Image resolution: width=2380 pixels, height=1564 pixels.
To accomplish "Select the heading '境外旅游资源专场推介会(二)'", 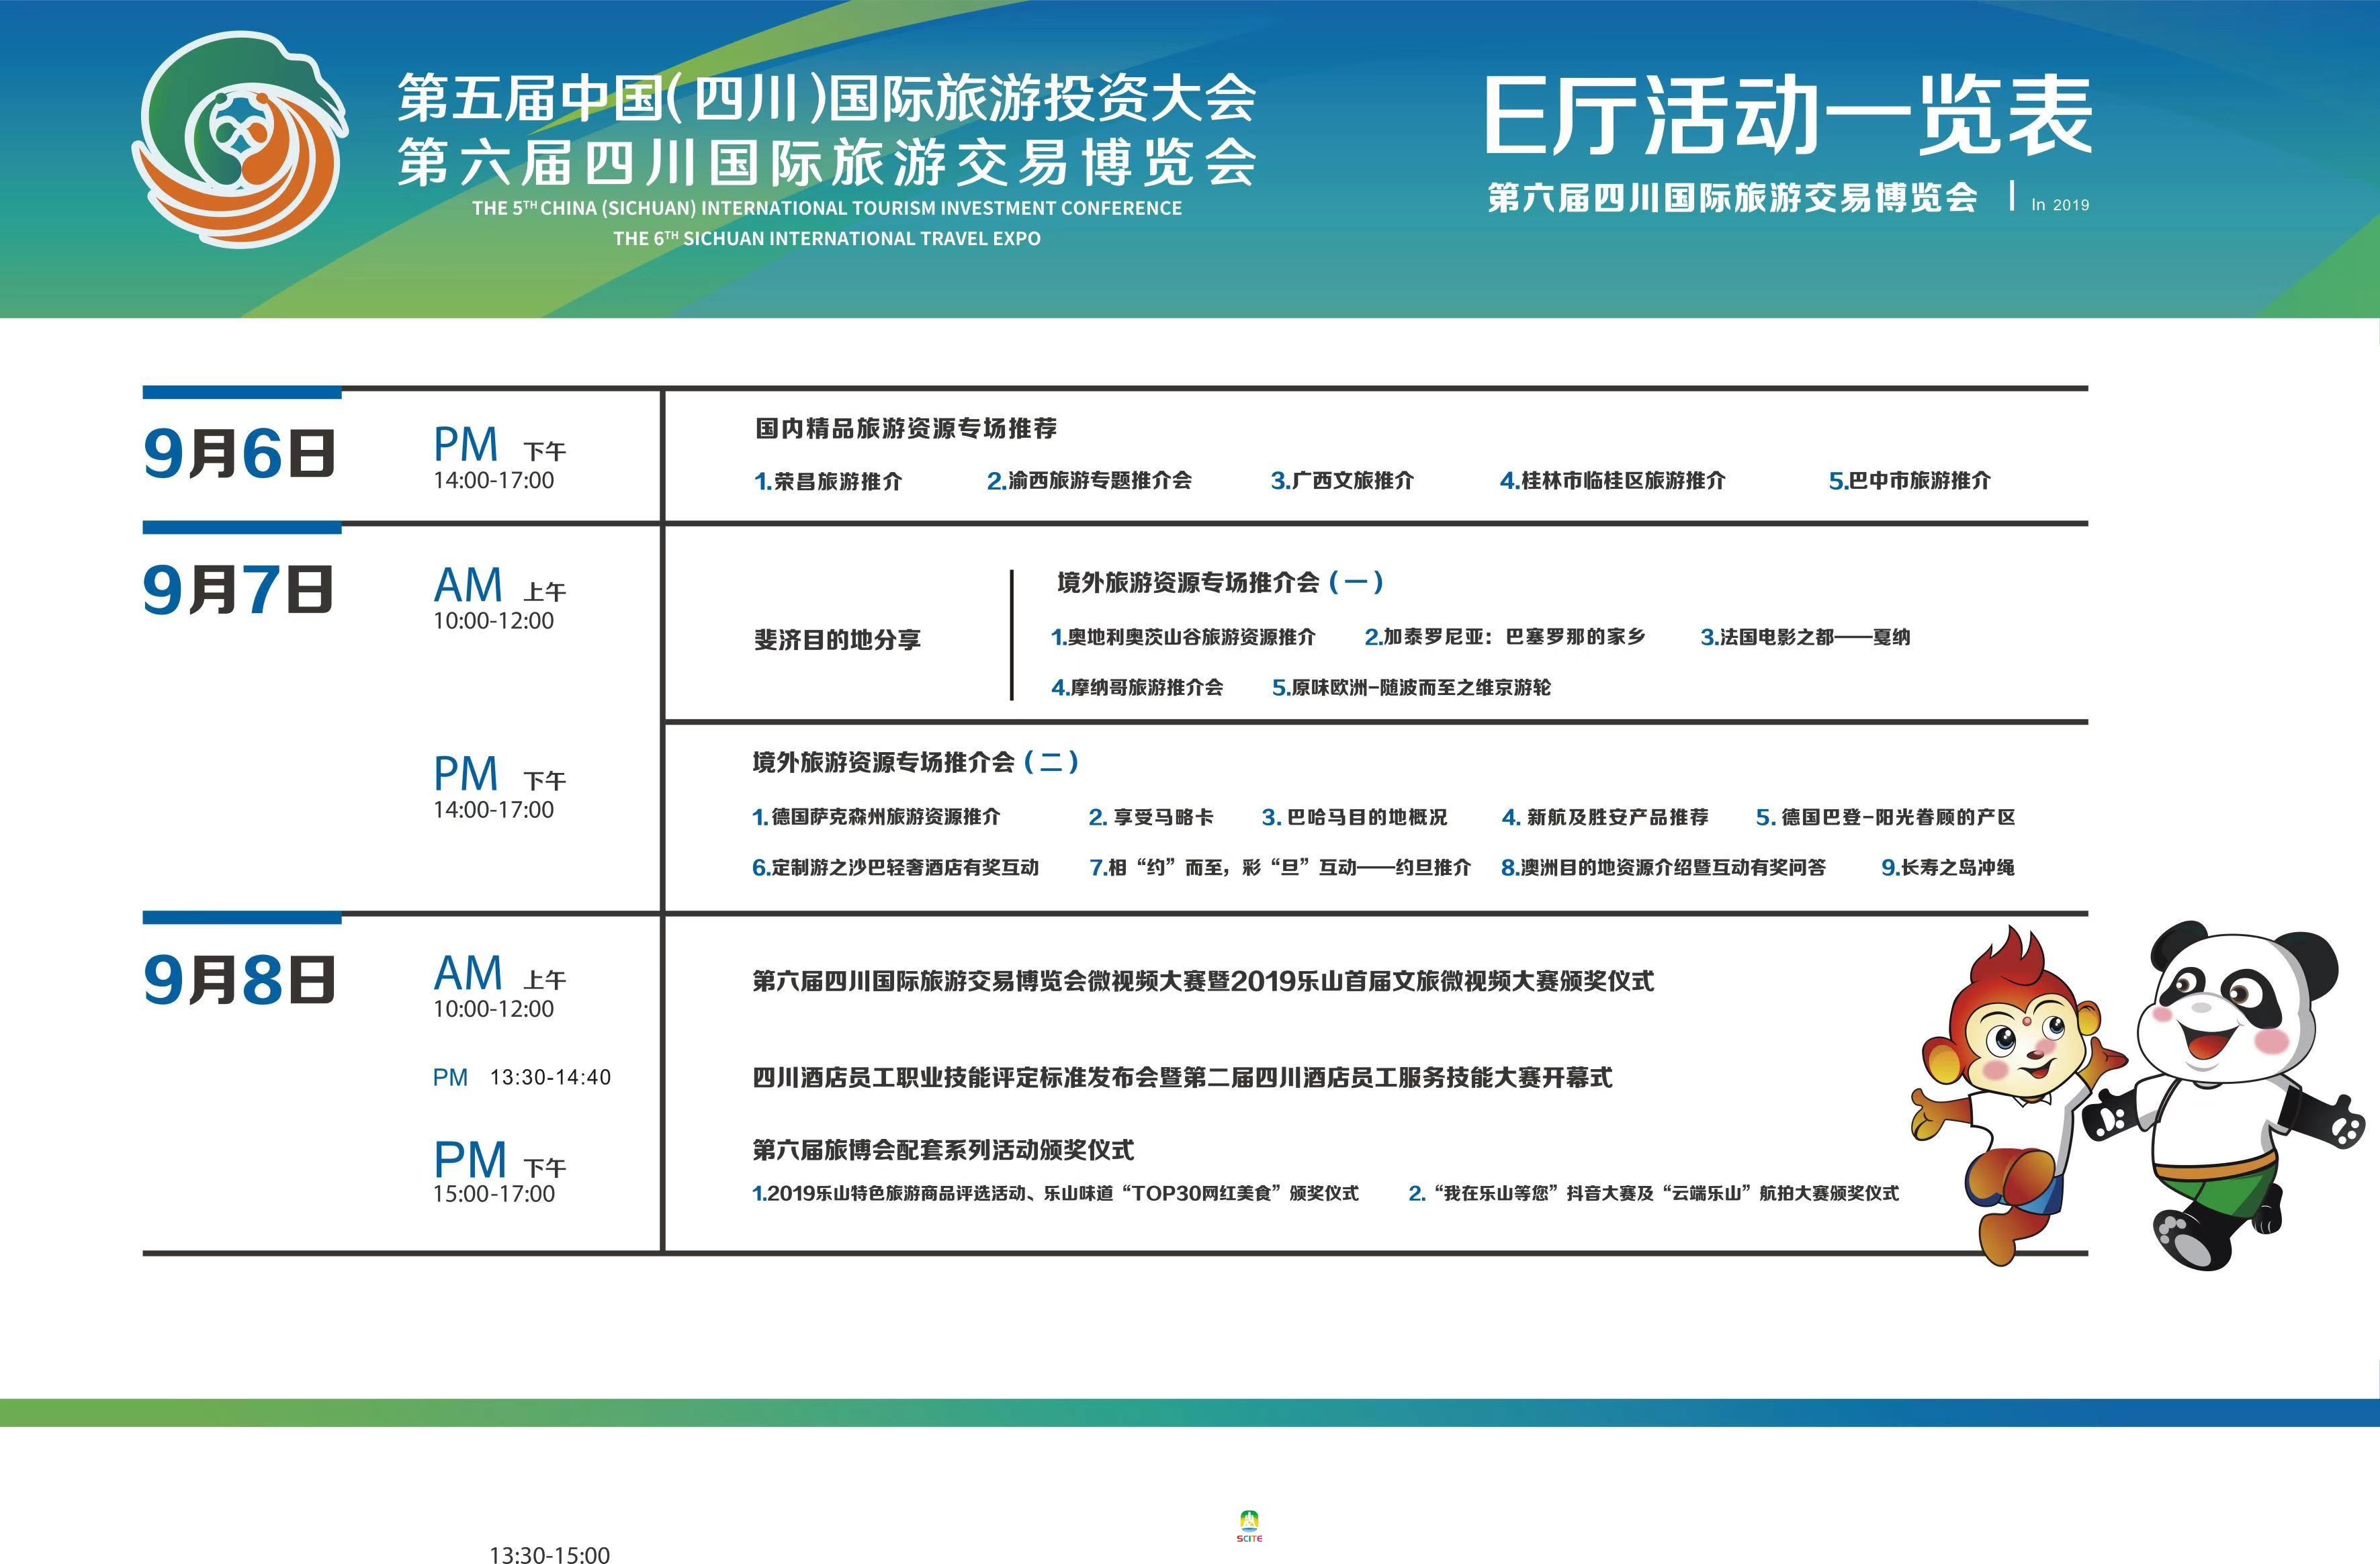I will tap(915, 762).
